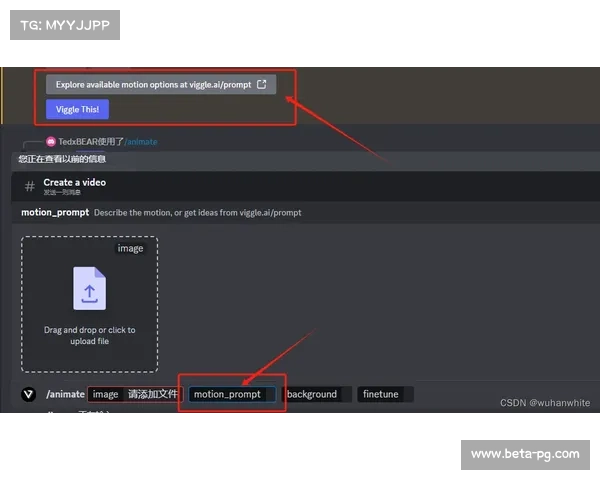
Task: Click the TedxBEAR user avatar icon
Action: click(x=51, y=142)
